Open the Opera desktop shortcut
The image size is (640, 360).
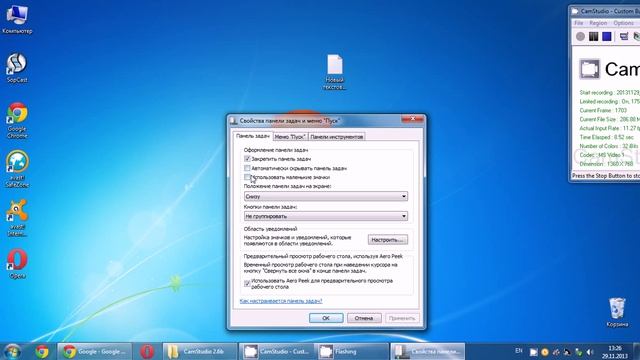tap(17, 264)
